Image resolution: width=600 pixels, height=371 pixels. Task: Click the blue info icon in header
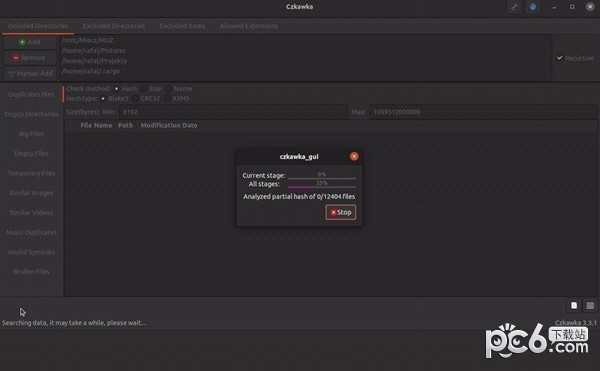[533, 7]
